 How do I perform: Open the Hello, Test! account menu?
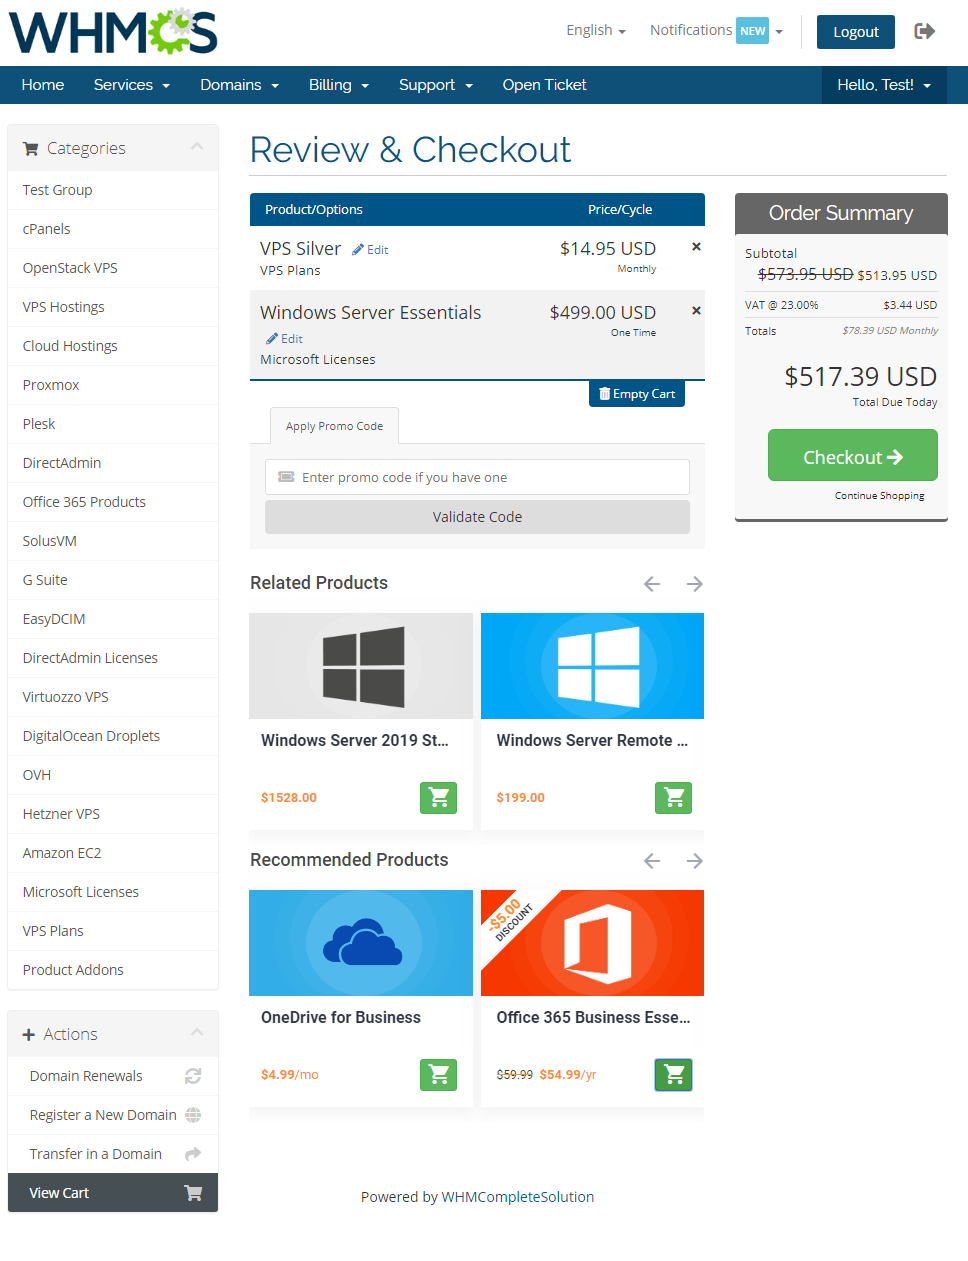(x=884, y=85)
